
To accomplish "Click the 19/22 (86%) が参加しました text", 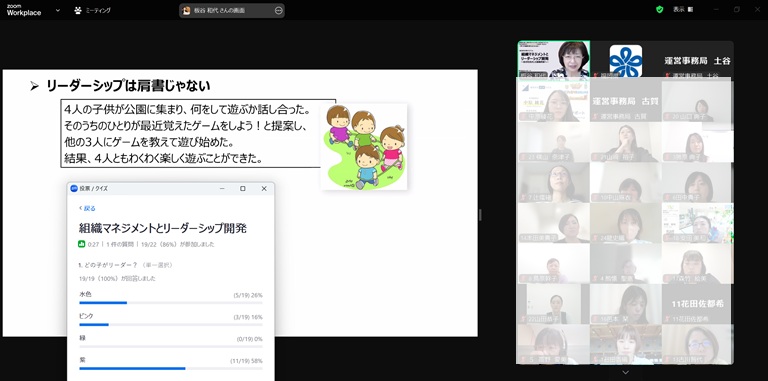I will [x=177, y=244].
